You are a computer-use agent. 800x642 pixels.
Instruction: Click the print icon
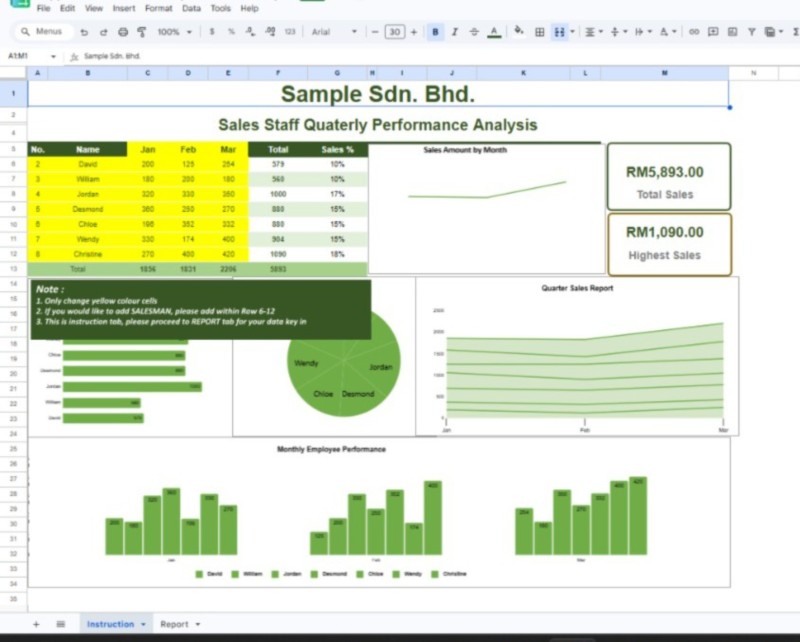pyautogui.click(x=123, y=32)
